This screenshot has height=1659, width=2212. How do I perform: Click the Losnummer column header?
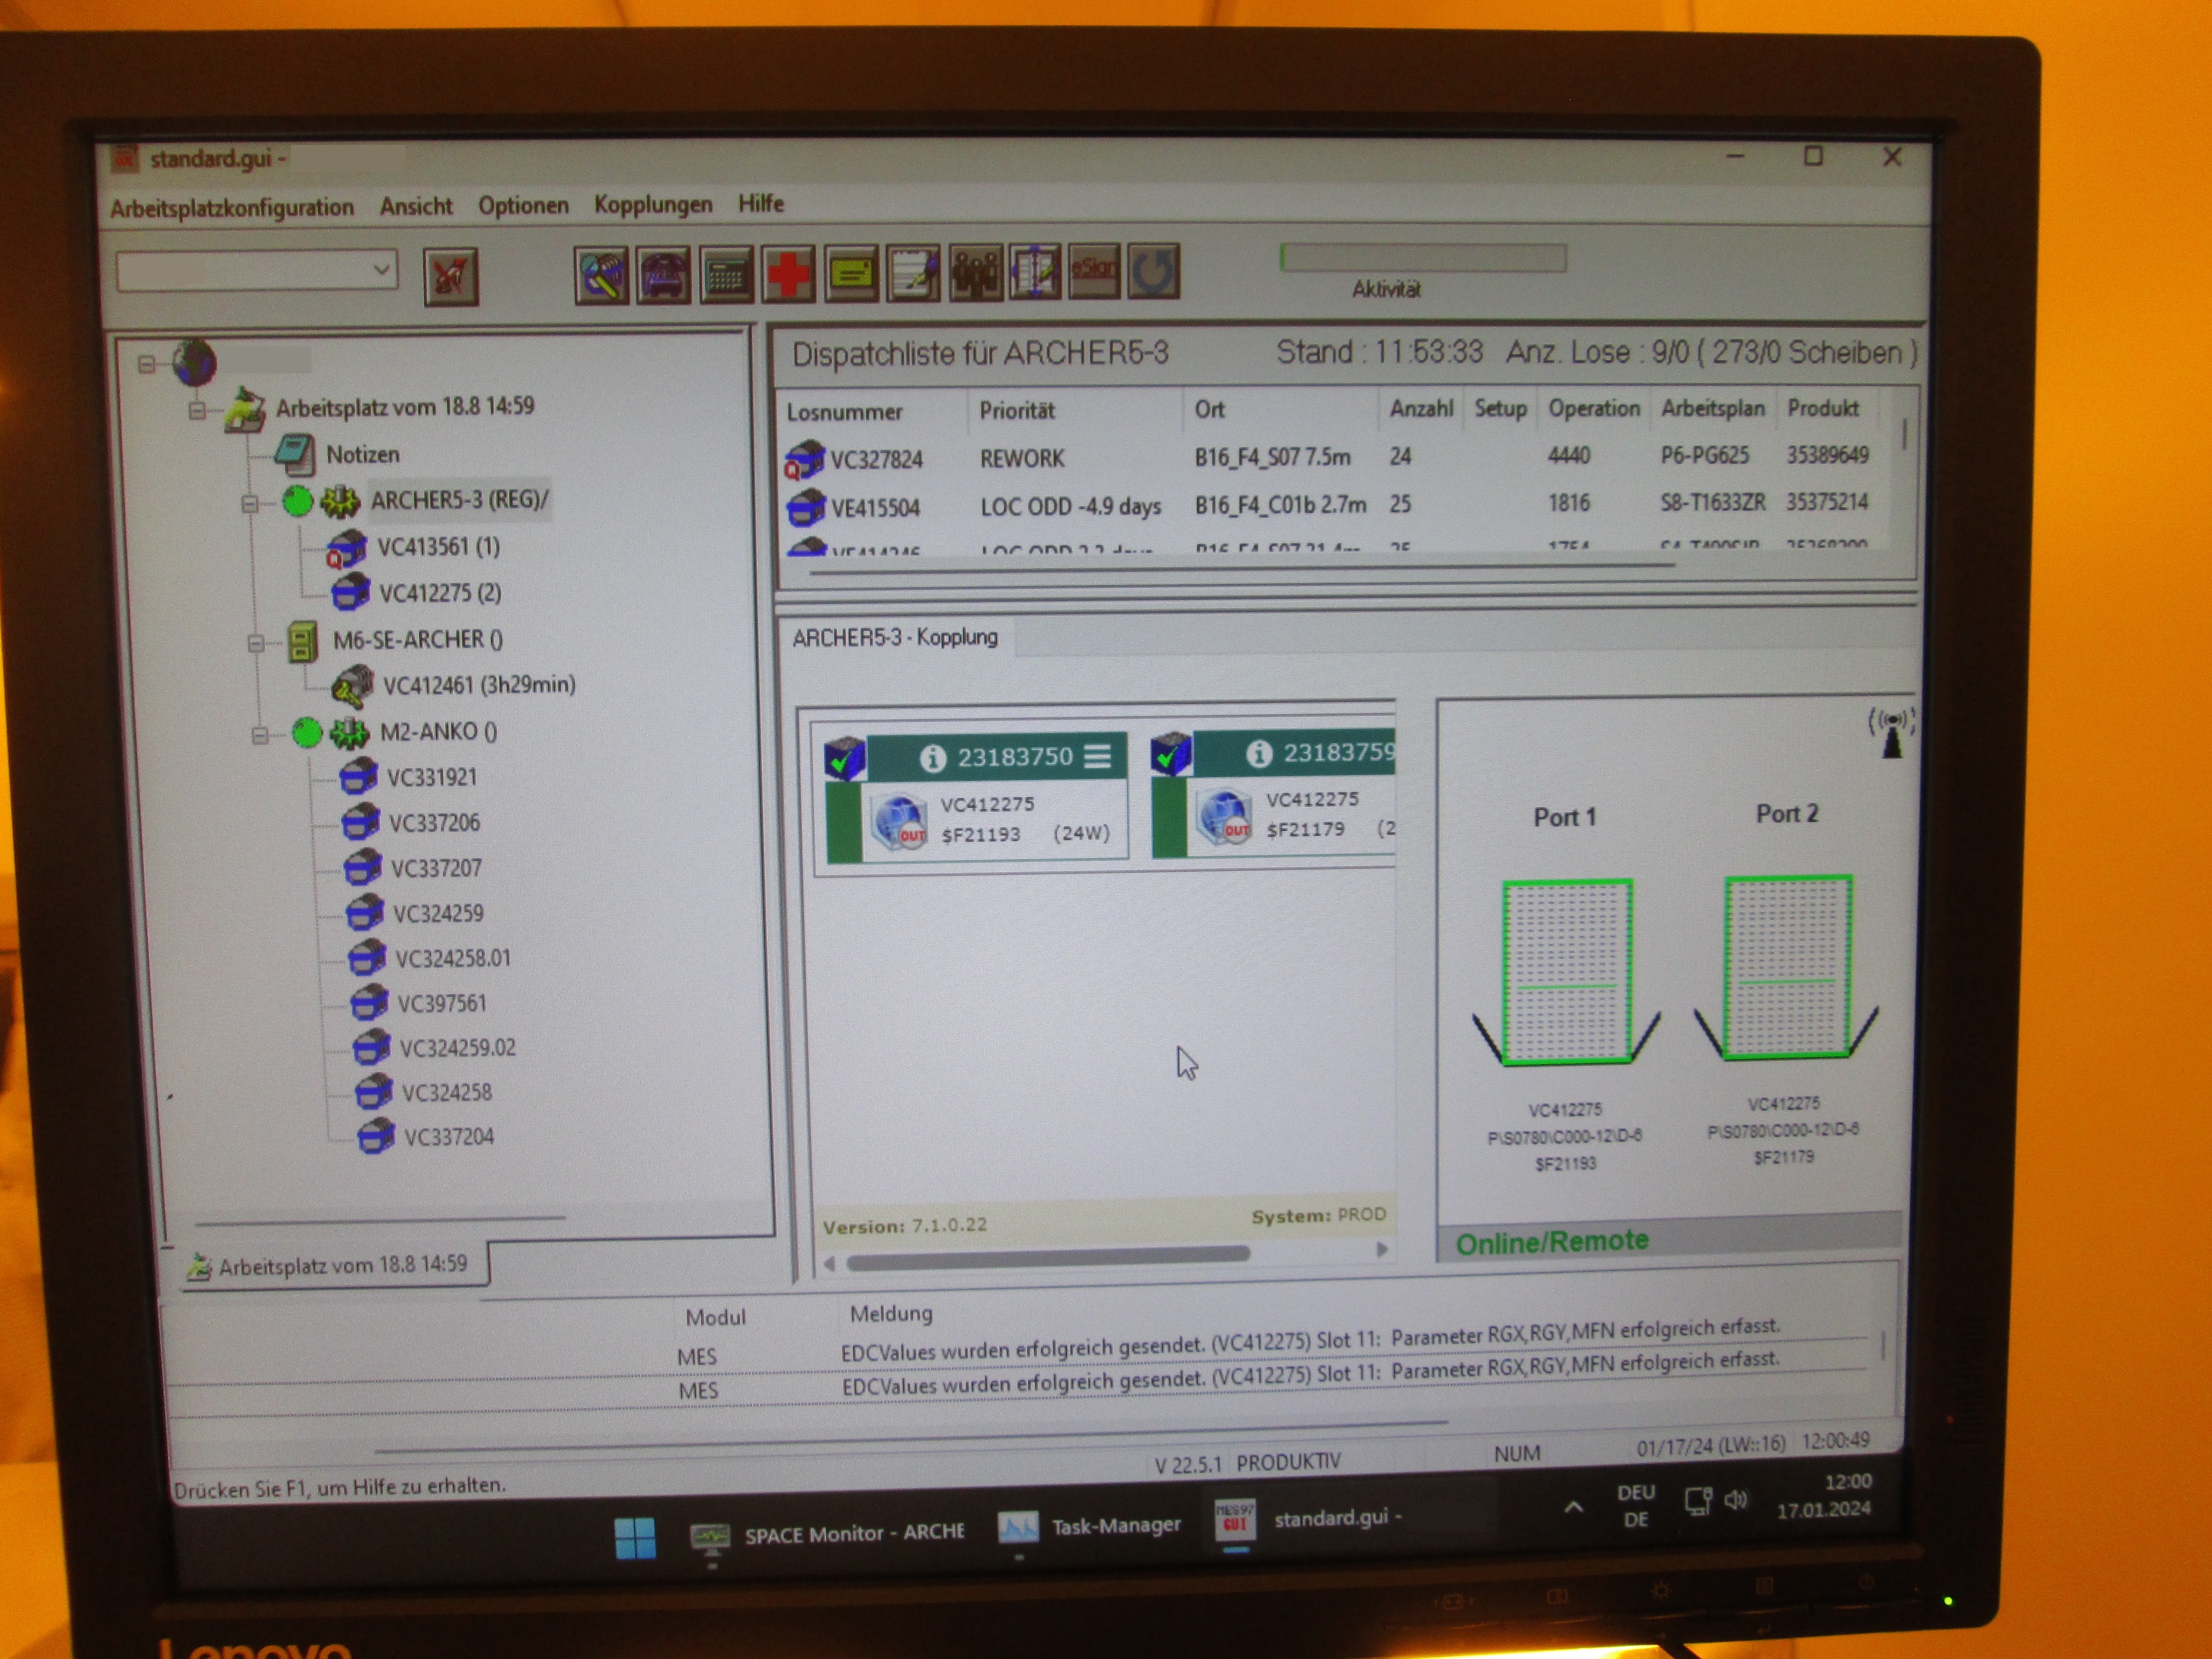coord(845,412)
